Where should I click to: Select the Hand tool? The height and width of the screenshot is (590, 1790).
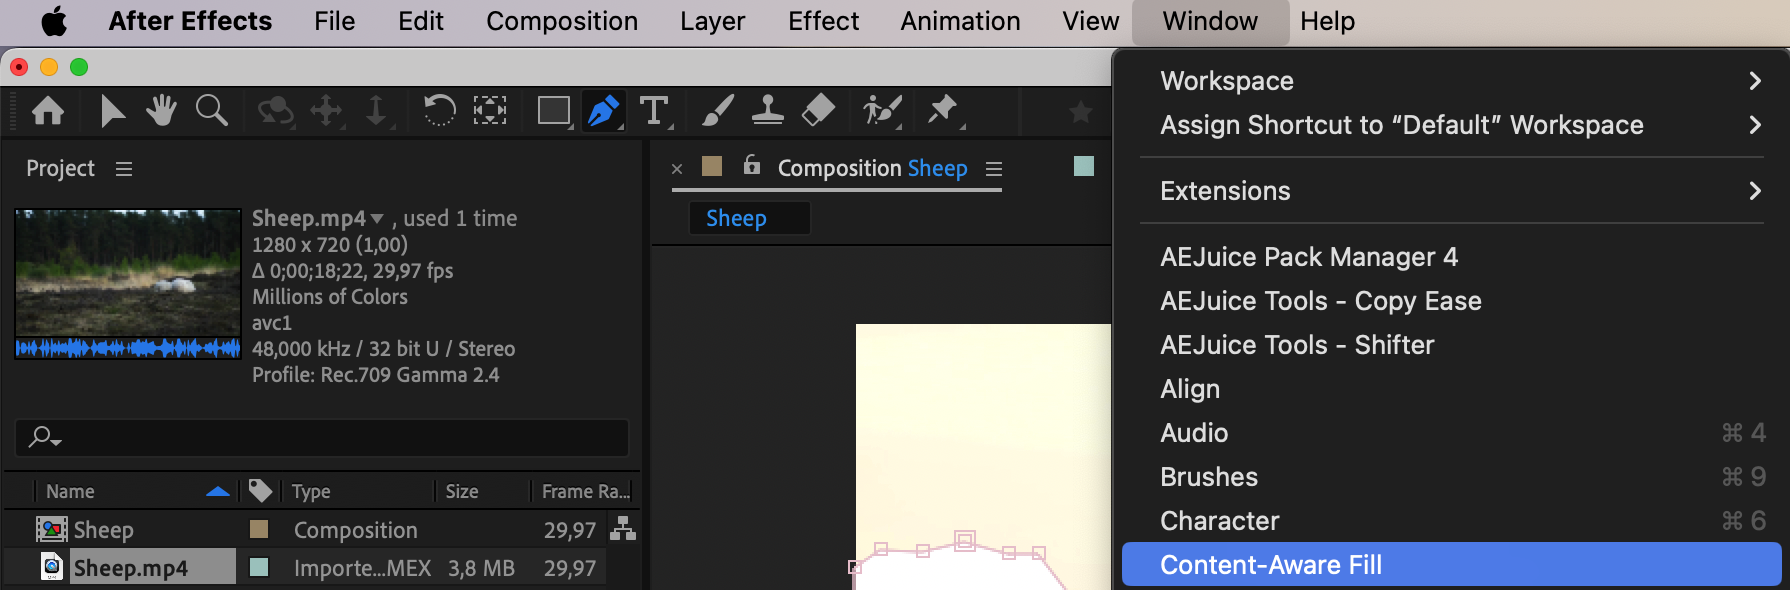pos(161,110)
